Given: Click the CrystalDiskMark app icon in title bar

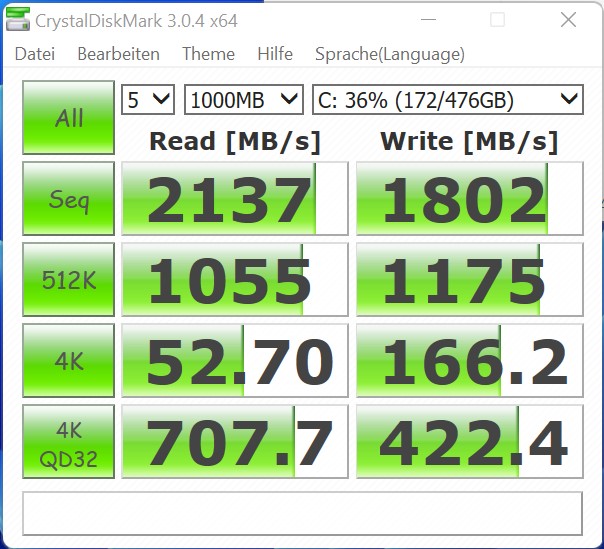Looking at the screenshot, I should [x=18, y=20].
